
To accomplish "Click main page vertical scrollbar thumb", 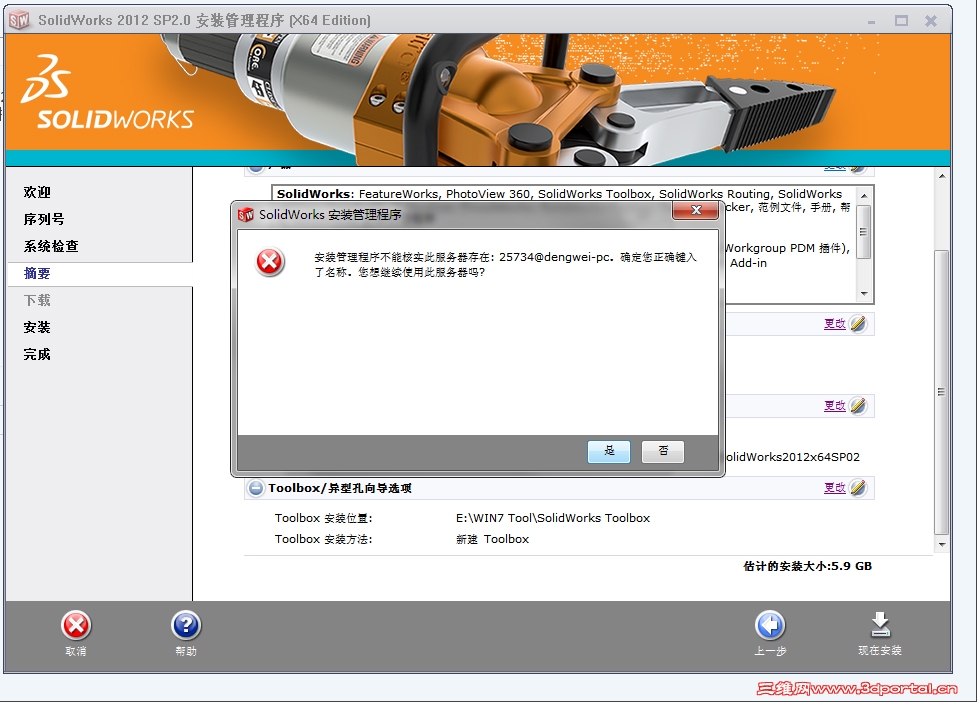I will [x=942, y=392].
